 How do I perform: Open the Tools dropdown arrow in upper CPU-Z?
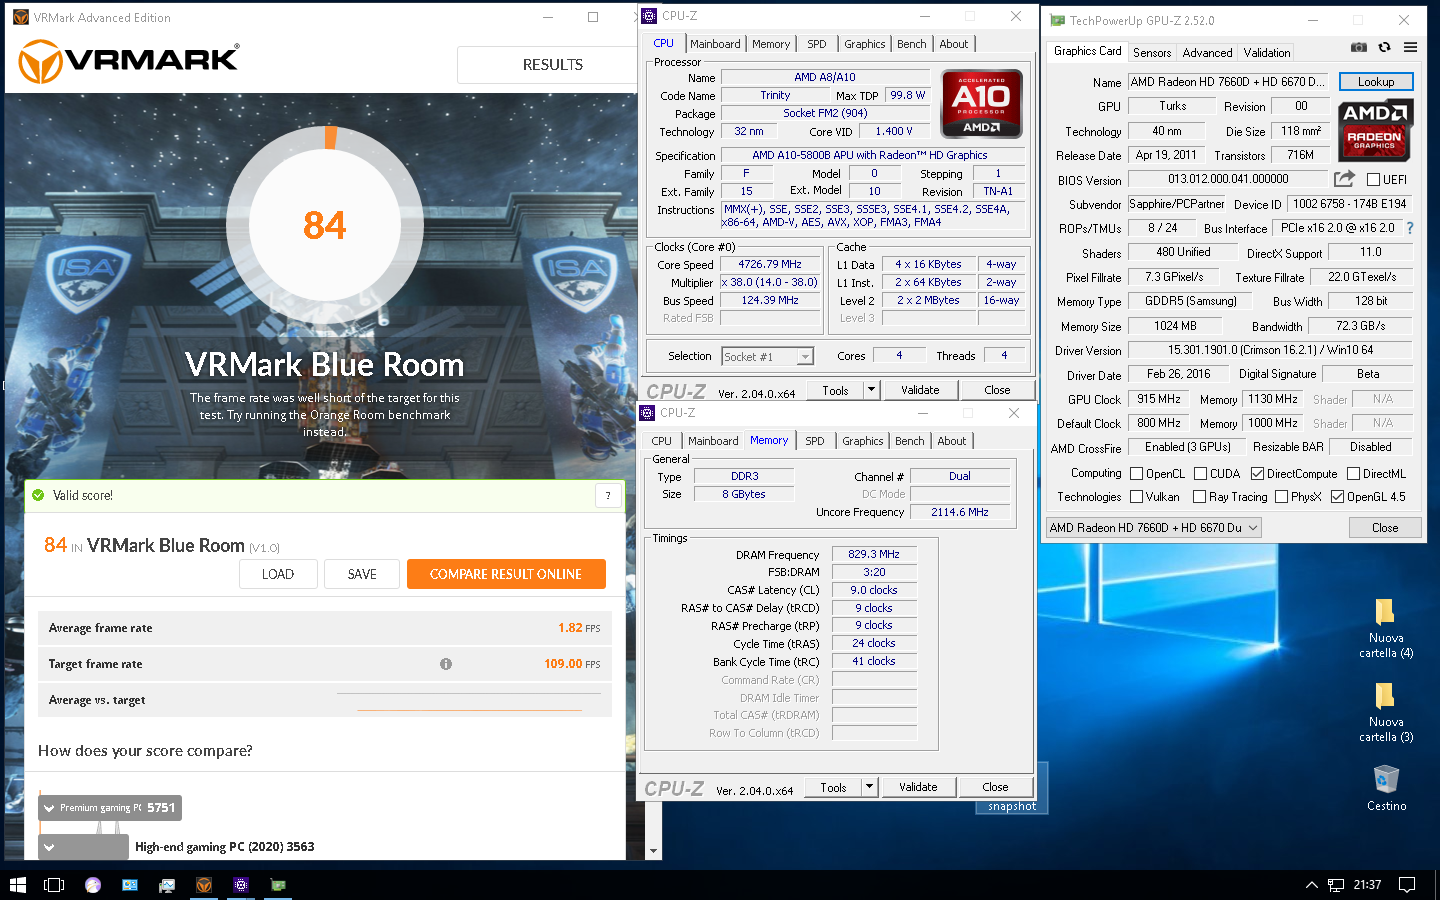pyautogui.click(x=871, y=390)
